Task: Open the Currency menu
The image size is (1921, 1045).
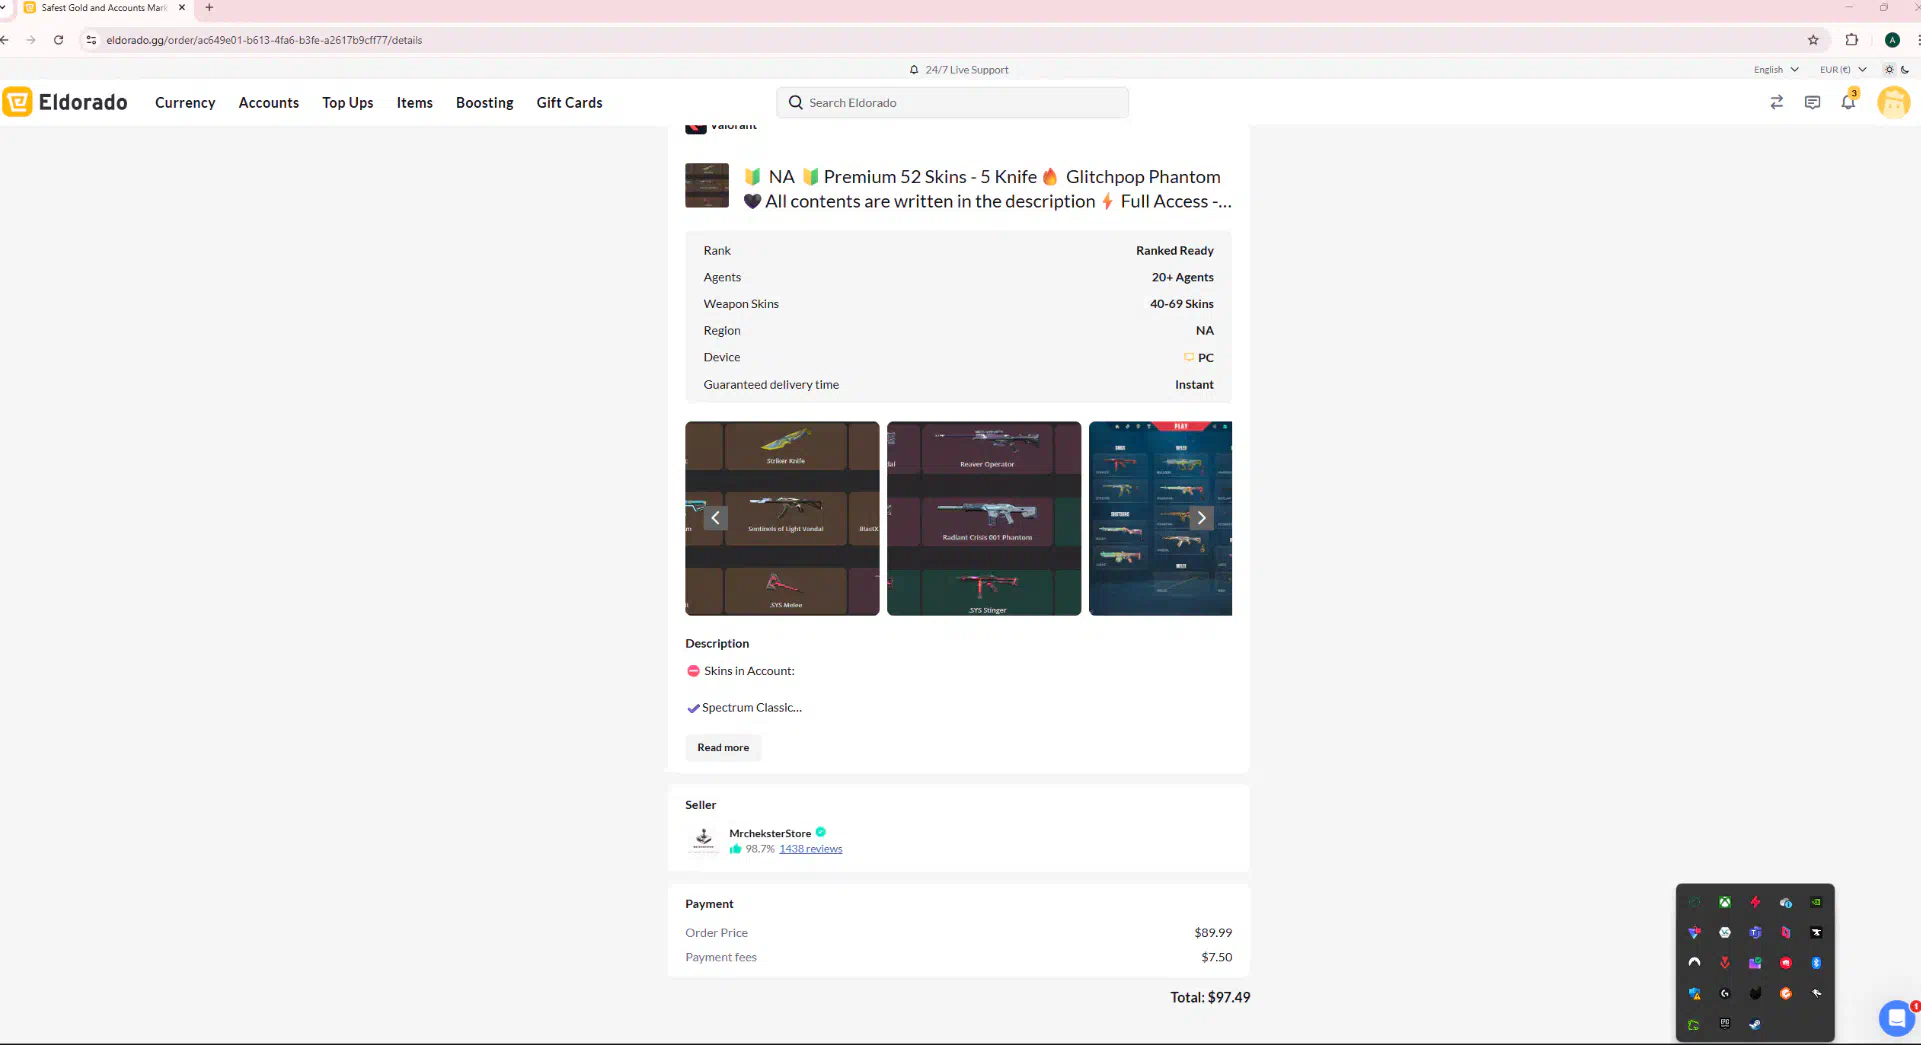Action: (x=185, y=102)
